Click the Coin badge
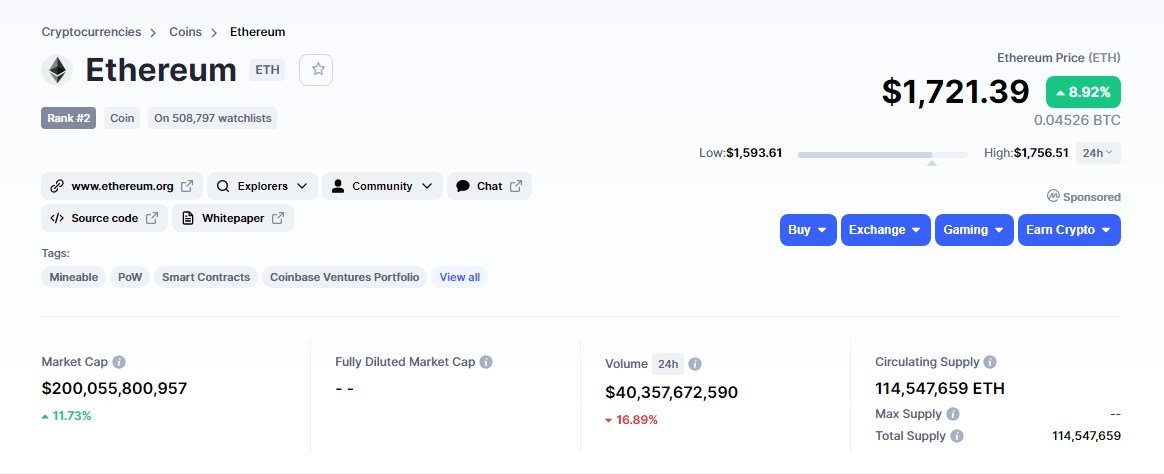This screenshot has height=474, width=1164. tap(122, 118)
